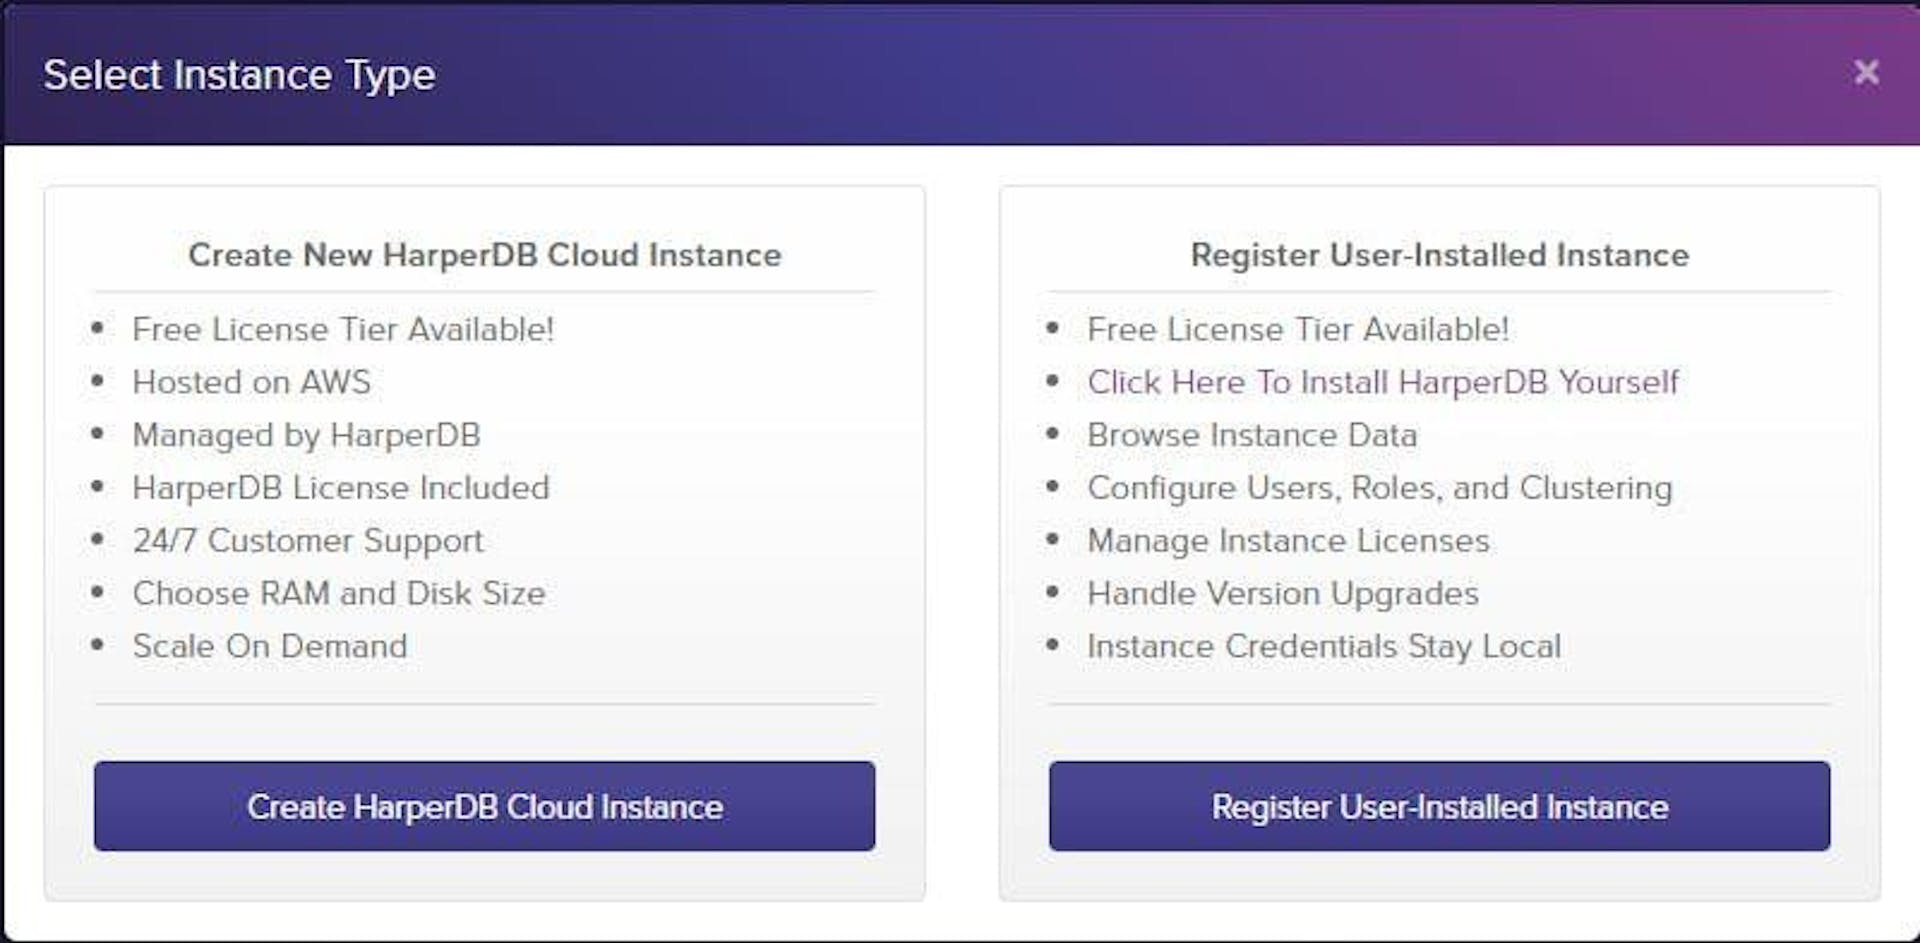This screenshot has width=1920, height=943.
Task: Click Scale On Demand text
Action: (270, 646)
